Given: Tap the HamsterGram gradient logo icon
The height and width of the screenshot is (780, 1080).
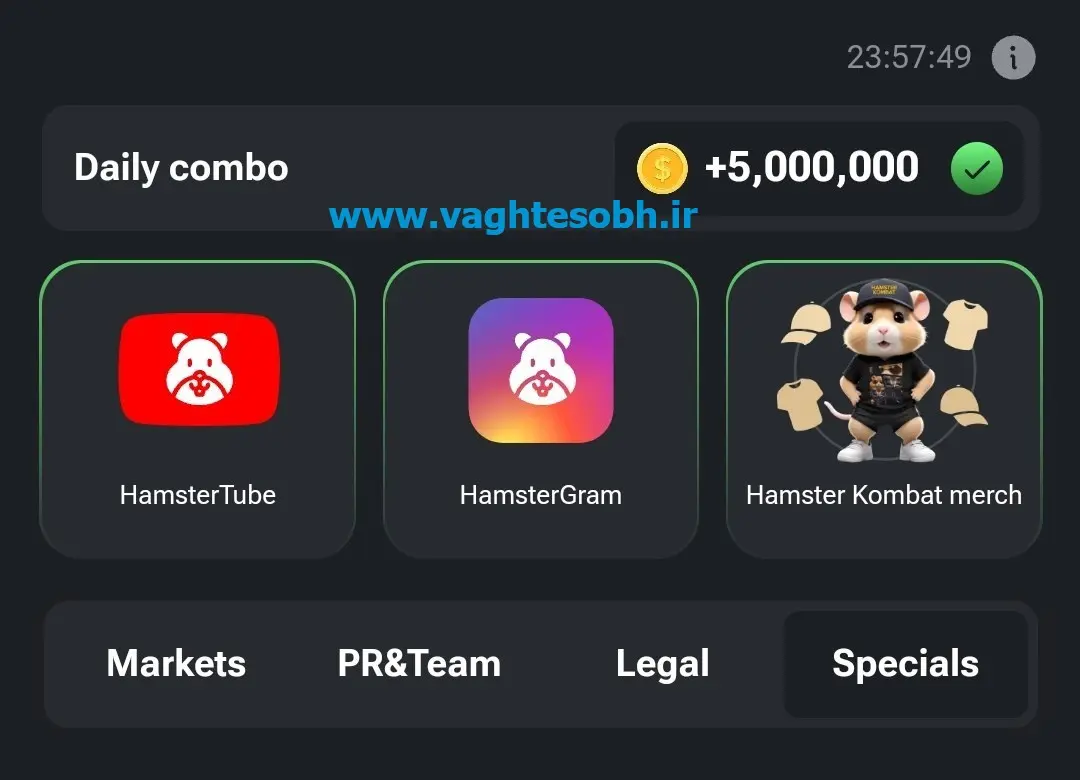Looking at the screenshot, I should (x=541, y=370).
